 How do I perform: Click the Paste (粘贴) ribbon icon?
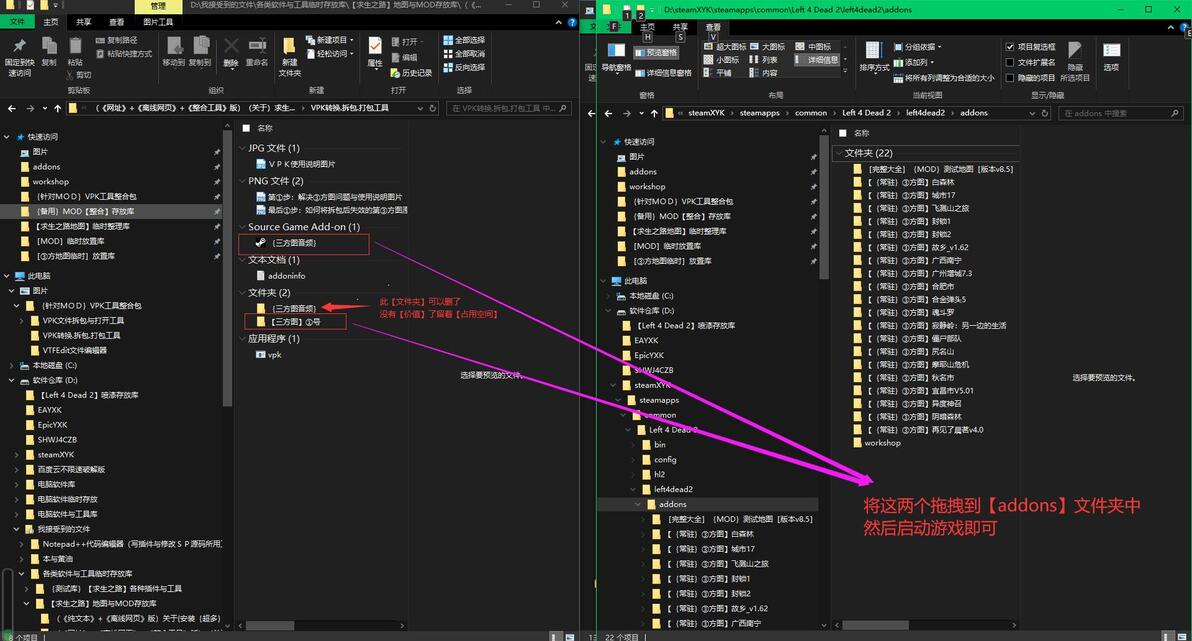74,47
